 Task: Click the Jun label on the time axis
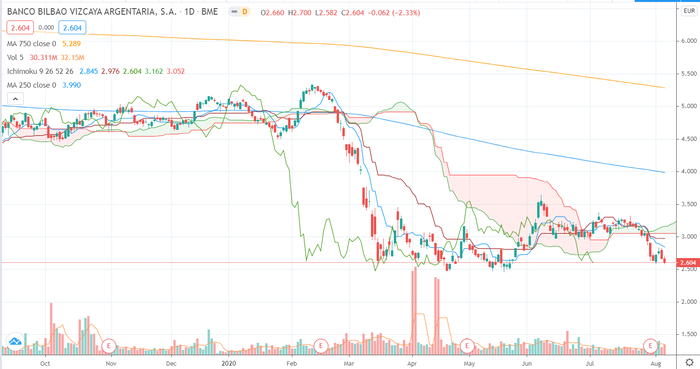[527, 363]
